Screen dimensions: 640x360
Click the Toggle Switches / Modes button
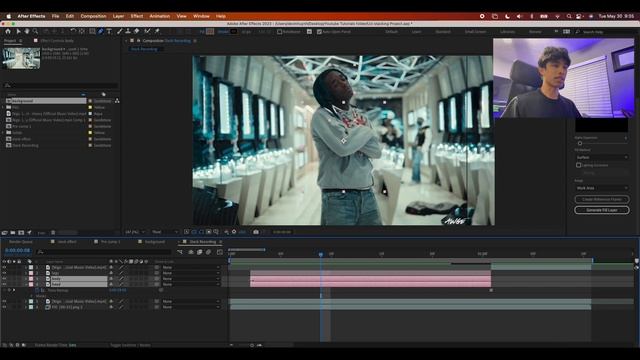[130, 345]
